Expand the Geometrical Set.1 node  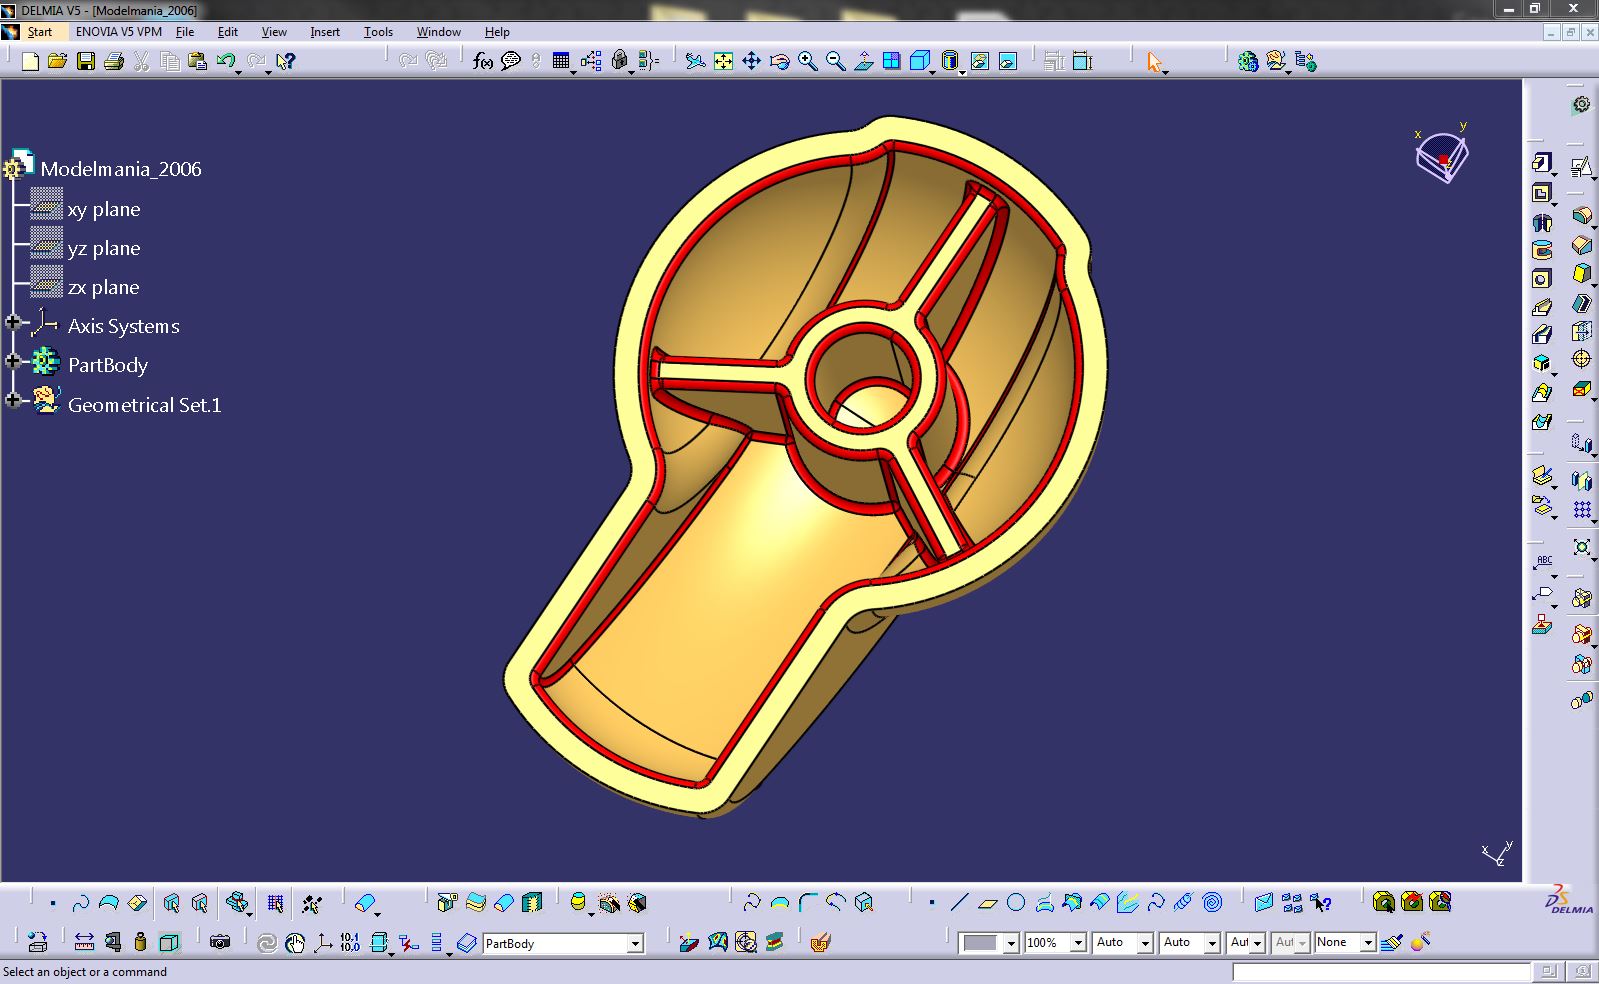pyautogui.click(x=13, y=400)
